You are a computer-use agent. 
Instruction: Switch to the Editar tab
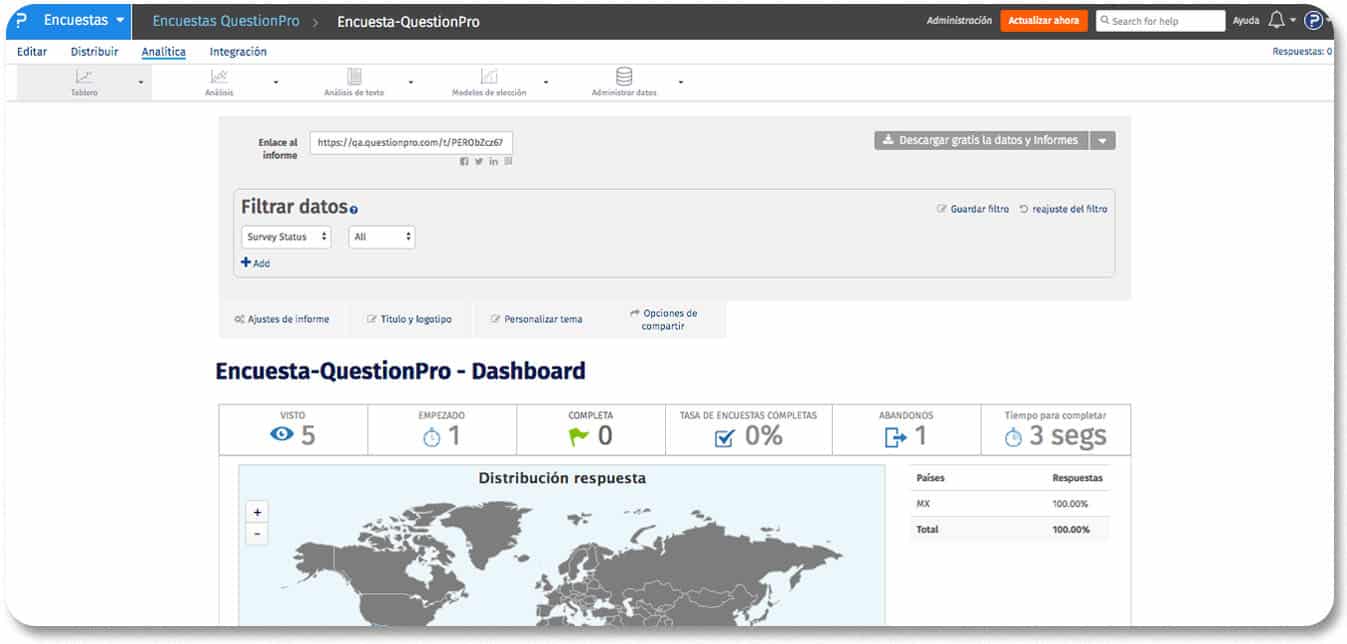32,52
